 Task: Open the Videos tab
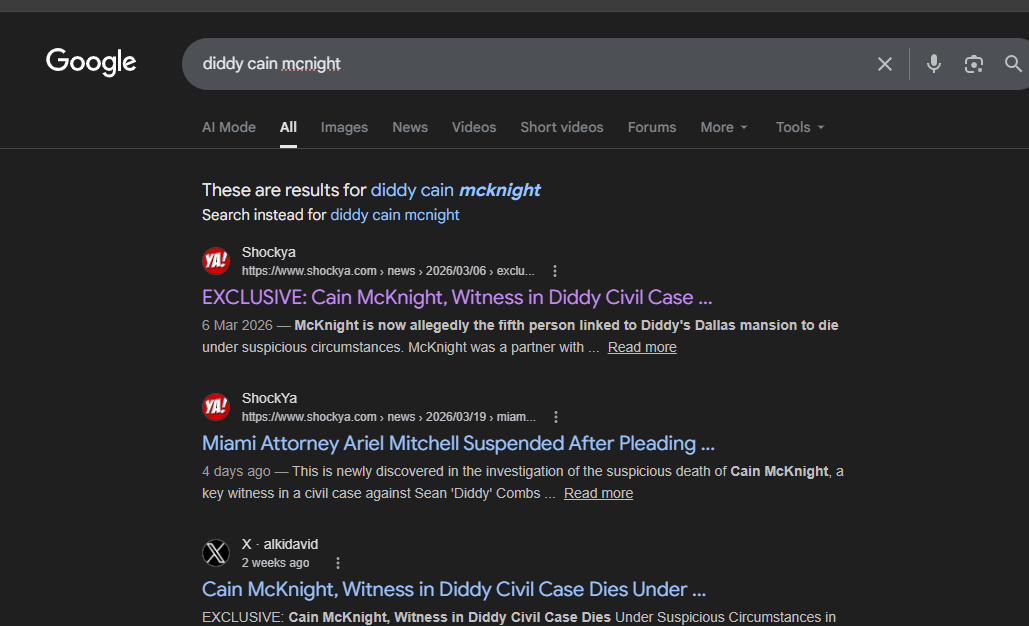(474, 127)
